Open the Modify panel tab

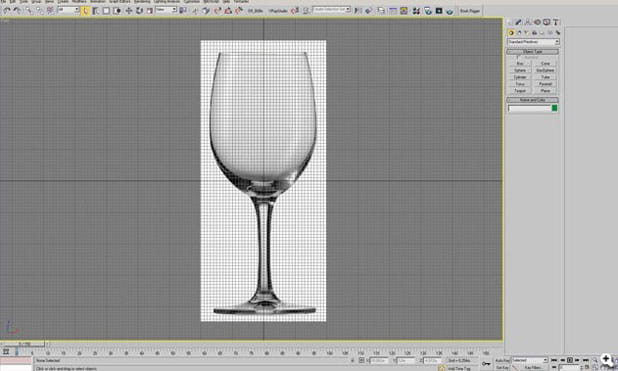click(519, 22)
